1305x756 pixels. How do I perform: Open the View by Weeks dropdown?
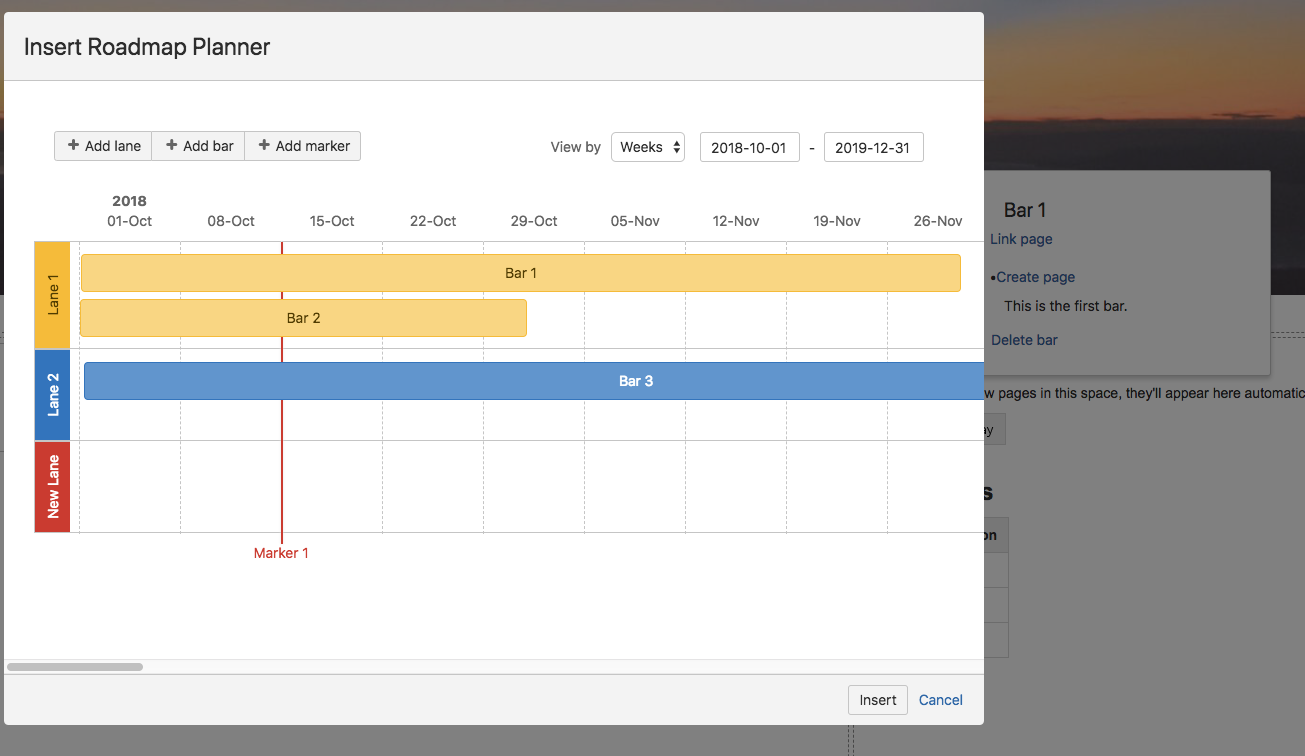click(x=648, y=147)
